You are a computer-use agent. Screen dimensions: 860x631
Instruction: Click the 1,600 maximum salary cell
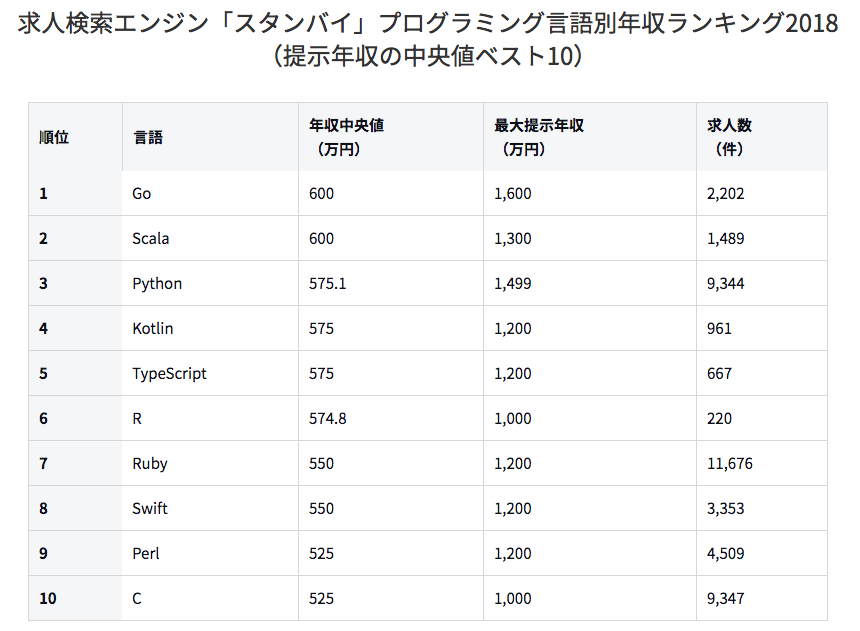point(513,194)
